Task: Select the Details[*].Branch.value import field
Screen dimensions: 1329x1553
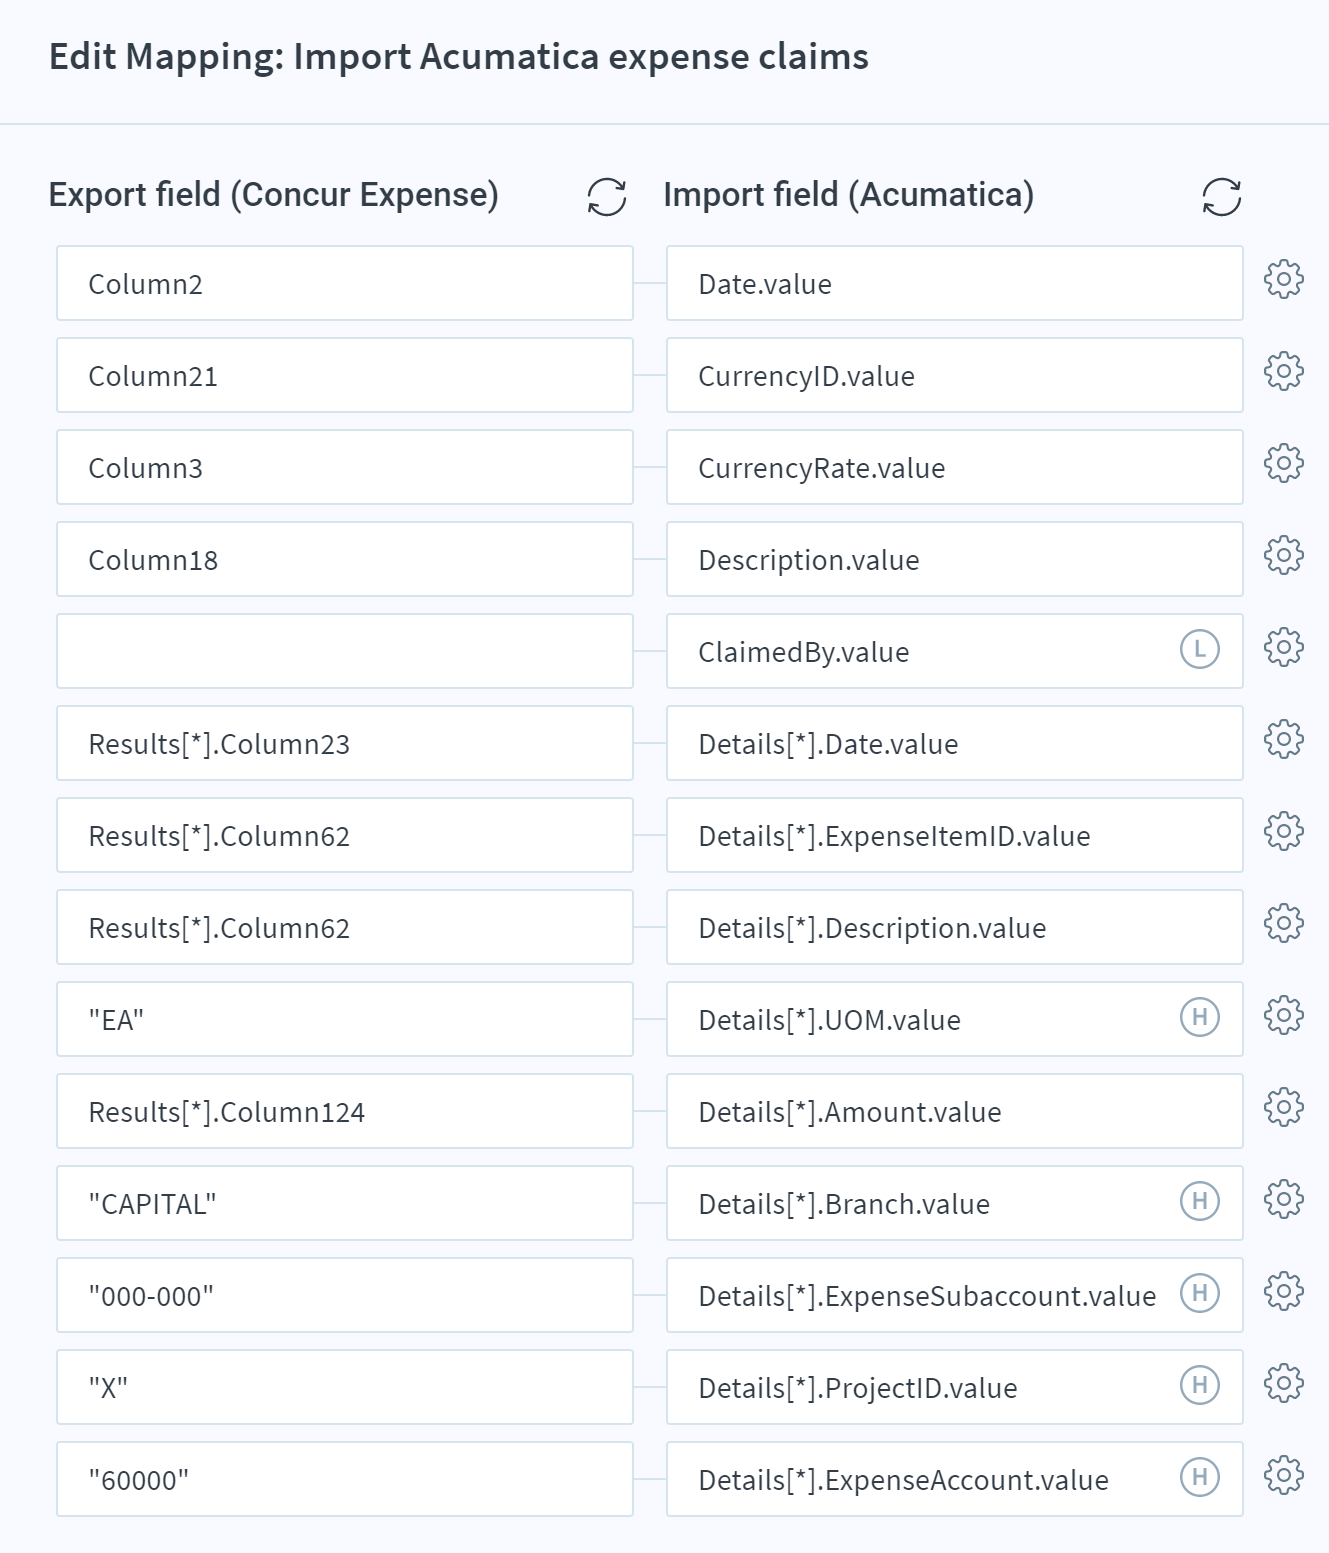Action: click(955, 1203)
